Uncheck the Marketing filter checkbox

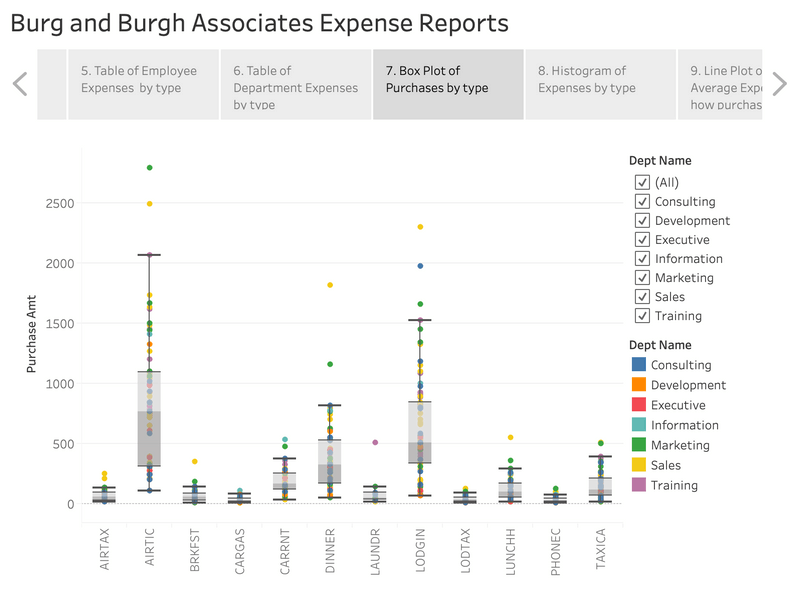[x=642, y=278]
